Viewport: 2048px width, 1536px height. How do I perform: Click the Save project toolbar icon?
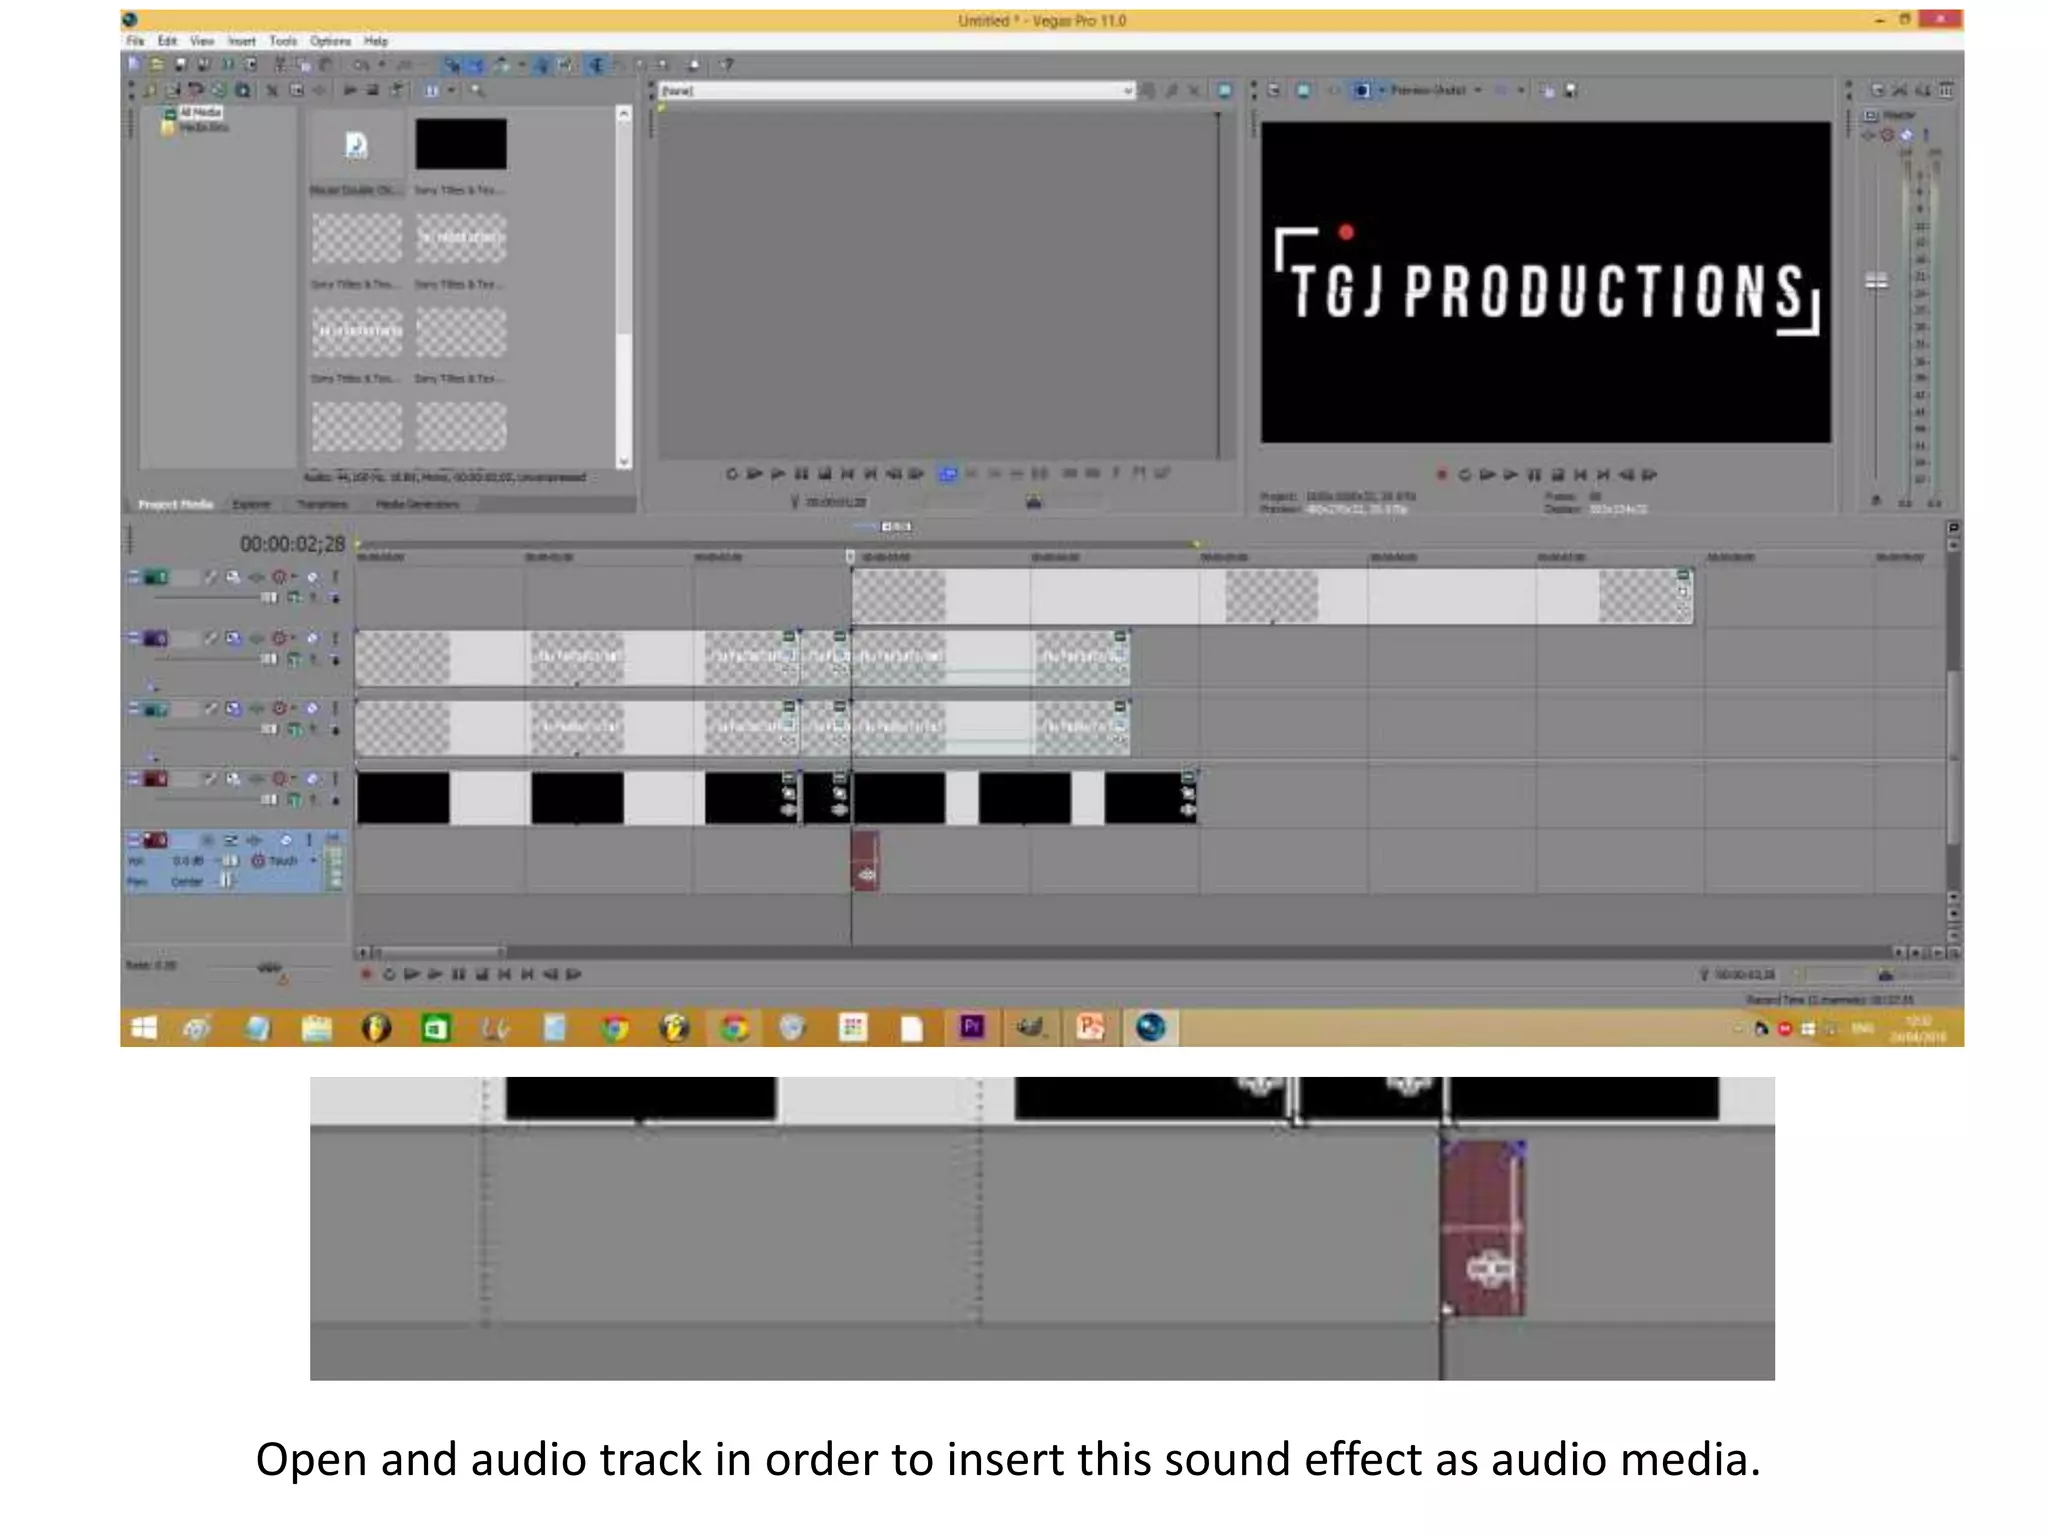(x=181, y=64)
